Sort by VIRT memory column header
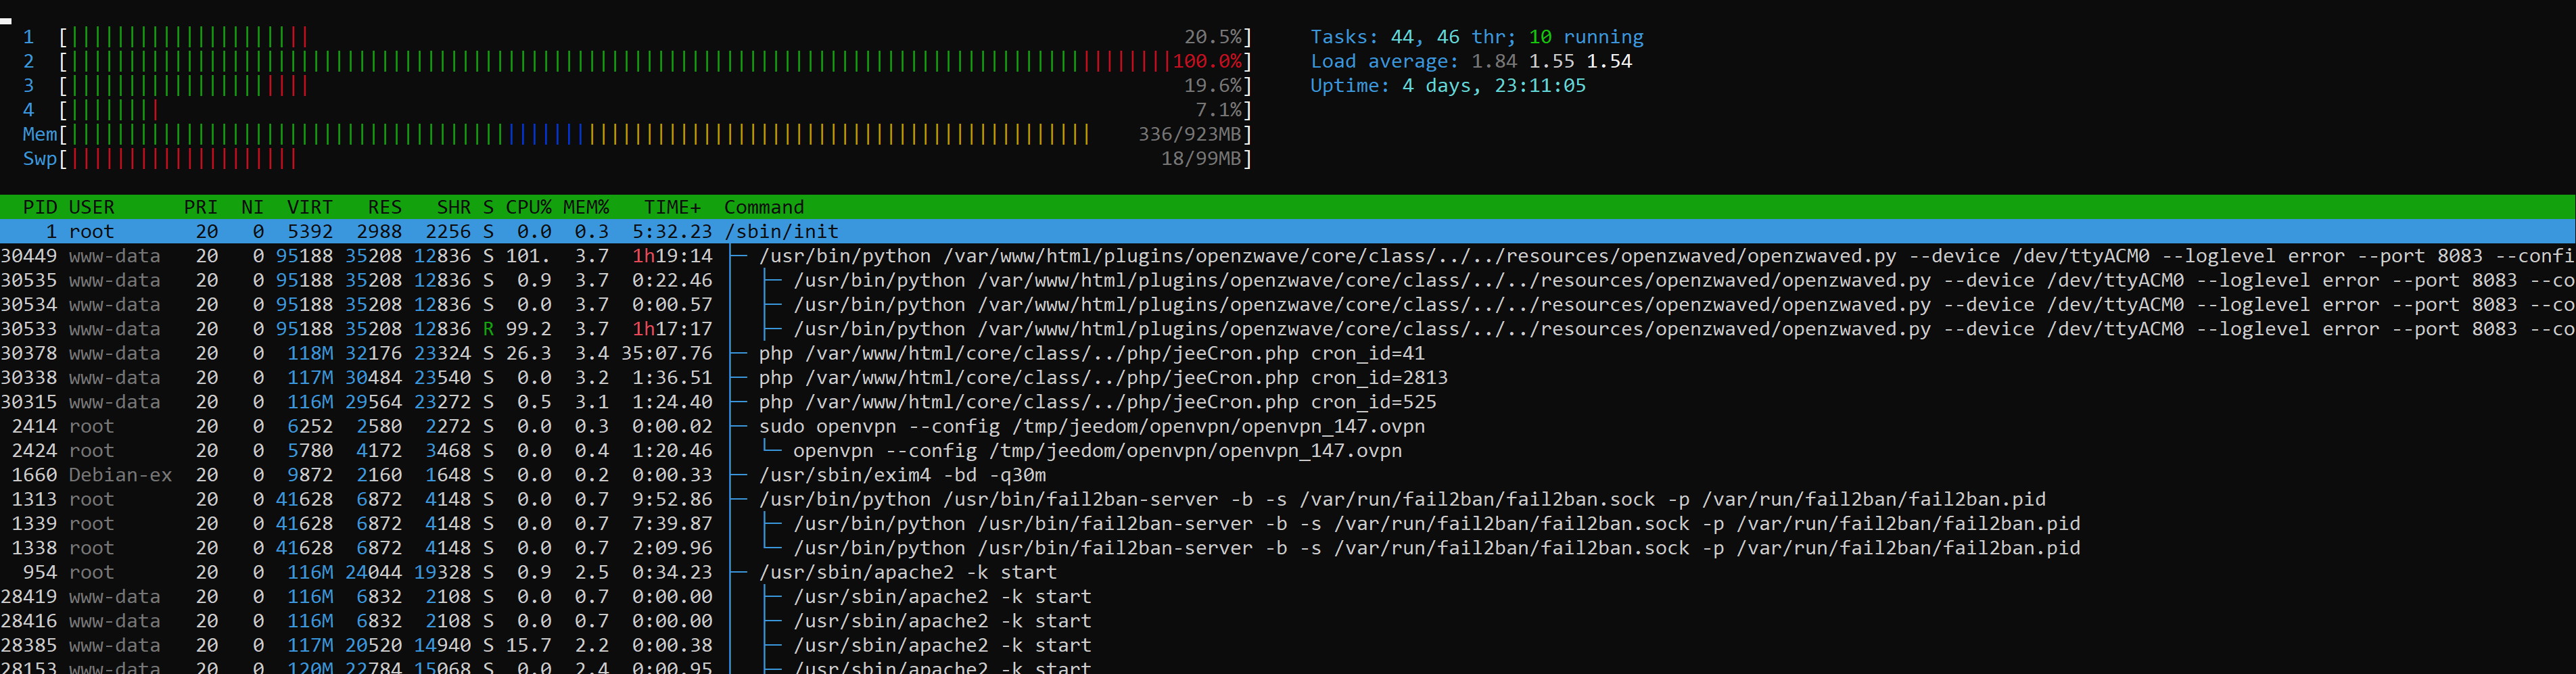Viewport: 2576px width, 674px height. point(310,207)
